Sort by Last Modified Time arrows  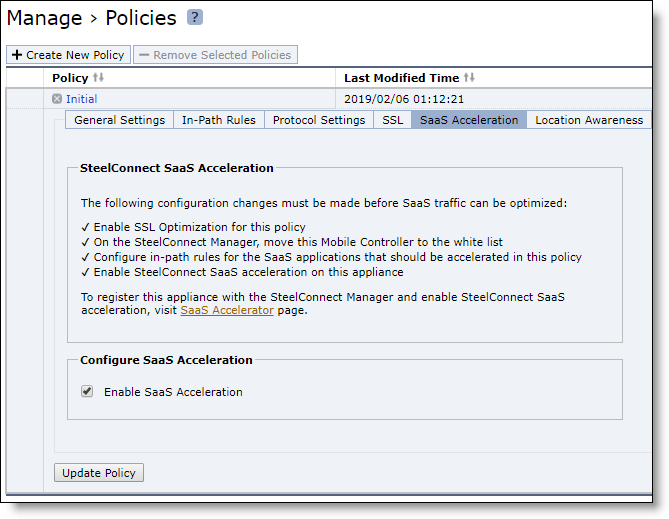click(x=469, y=78)
